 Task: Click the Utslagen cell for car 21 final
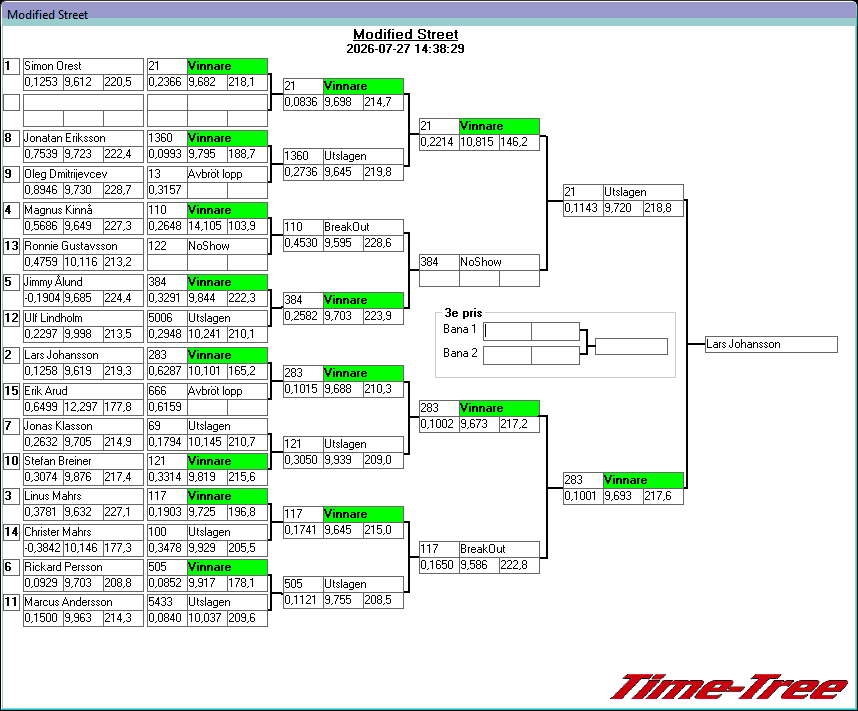click(x=644, y=192)
